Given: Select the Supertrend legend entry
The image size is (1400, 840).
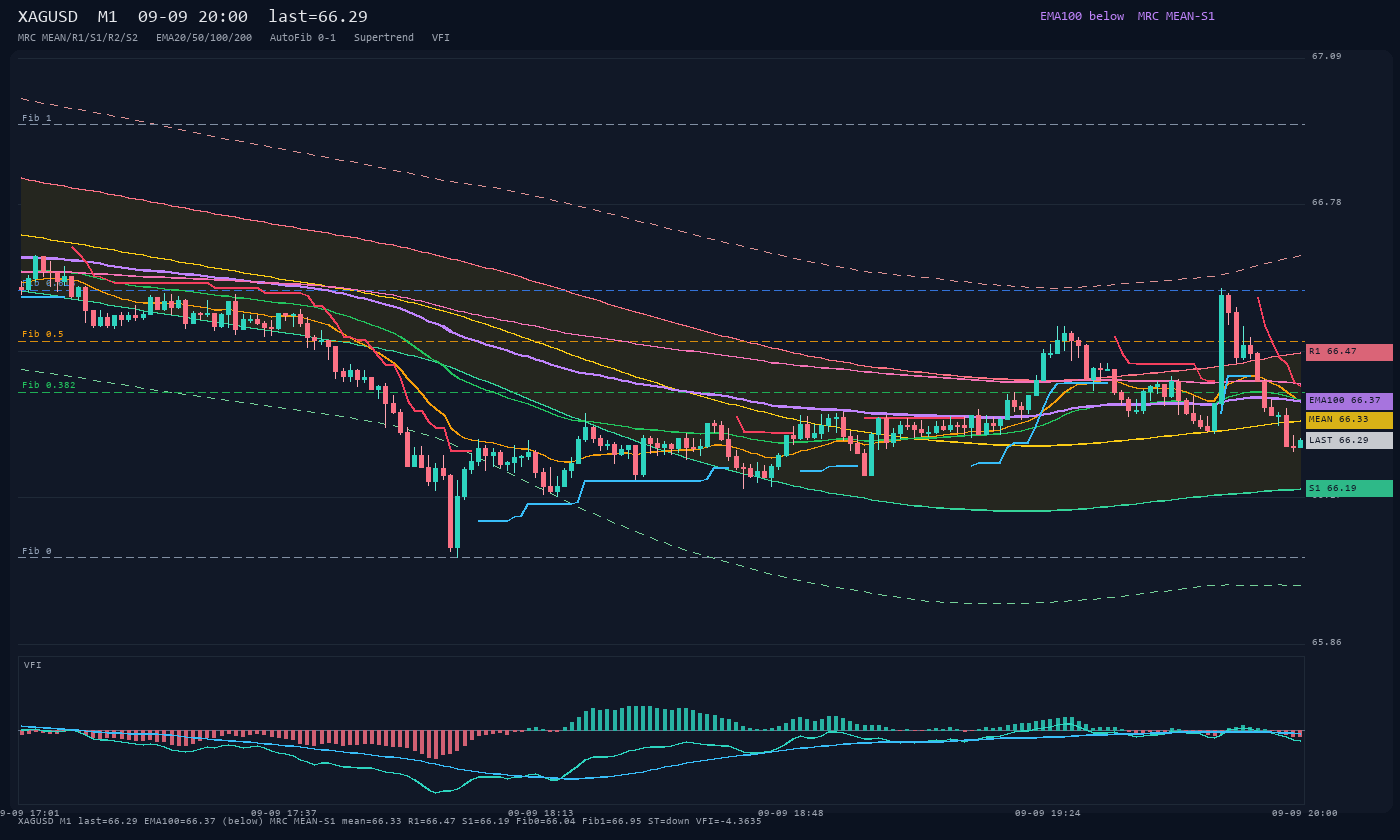Looking at the screenshot, I should pyautogui.click(x=384, y=38).
